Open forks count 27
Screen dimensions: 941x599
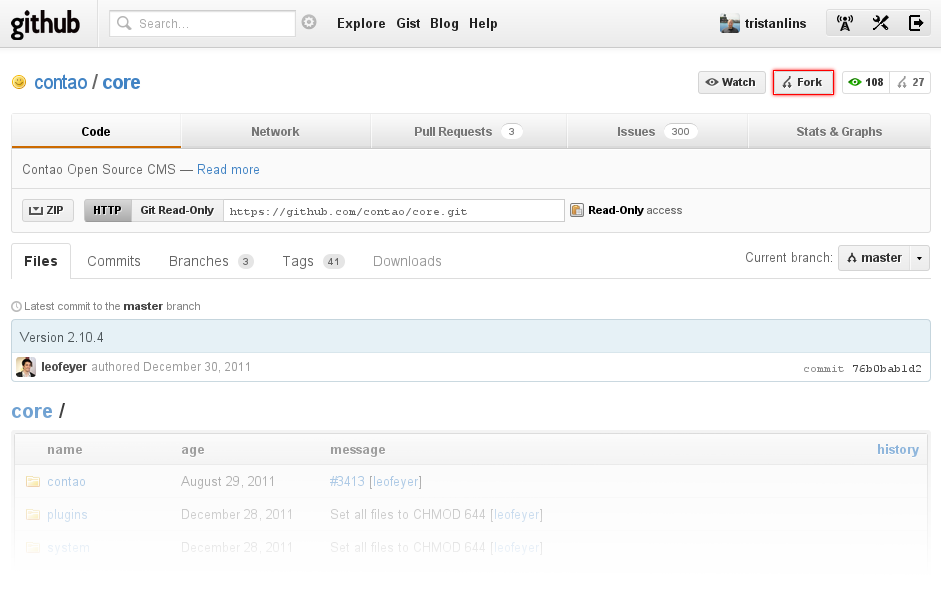[911, 82]
